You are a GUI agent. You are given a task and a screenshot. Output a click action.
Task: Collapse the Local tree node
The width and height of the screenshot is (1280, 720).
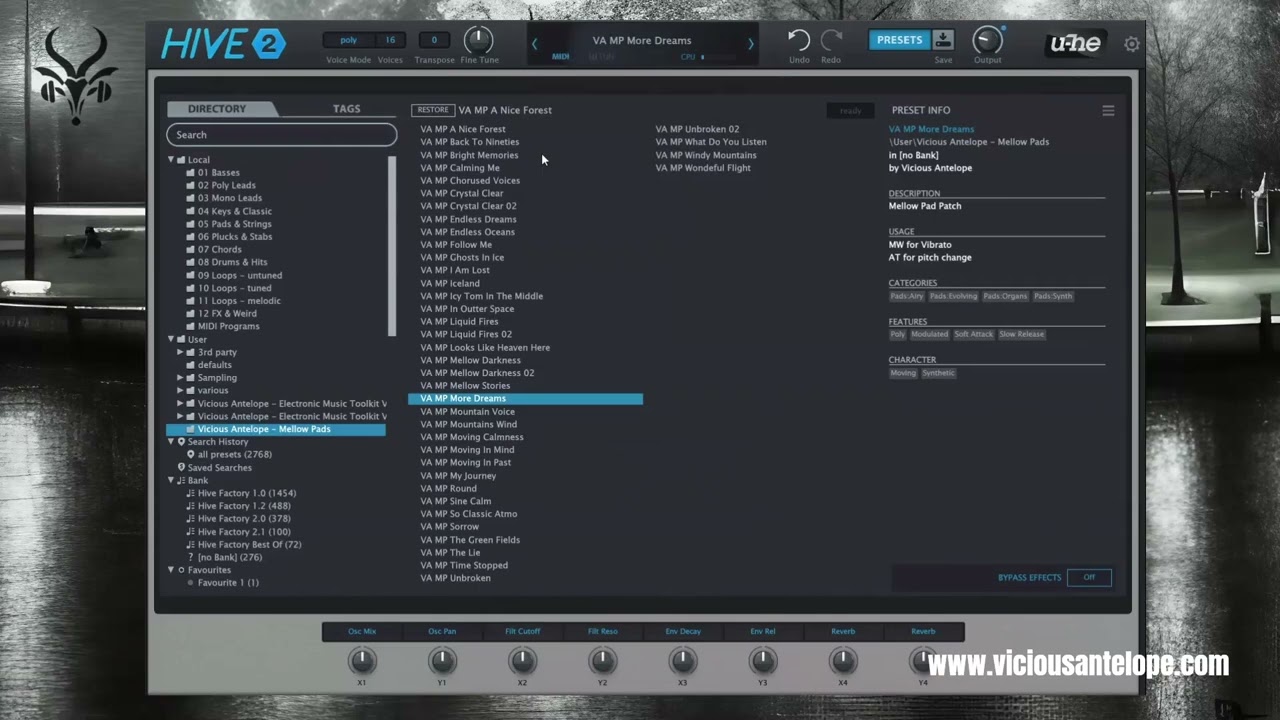pos(171,160)
